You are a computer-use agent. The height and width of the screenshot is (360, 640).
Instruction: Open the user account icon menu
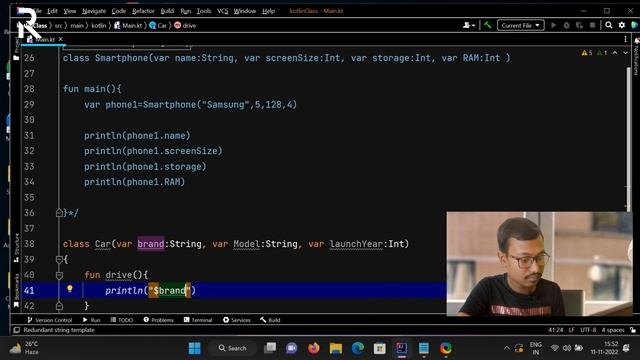coord(469,25)
